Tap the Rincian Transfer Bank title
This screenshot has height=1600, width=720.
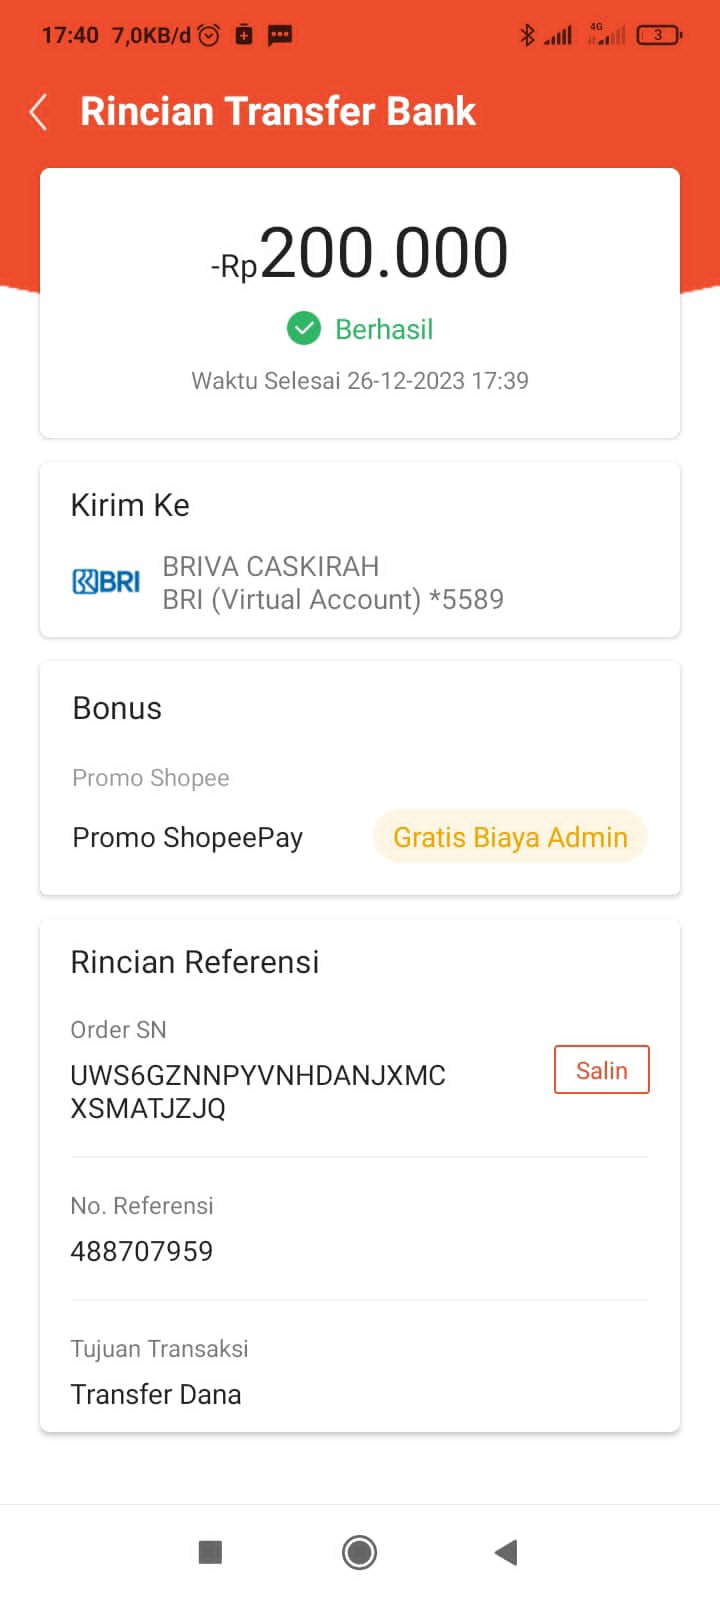(278, 112)
